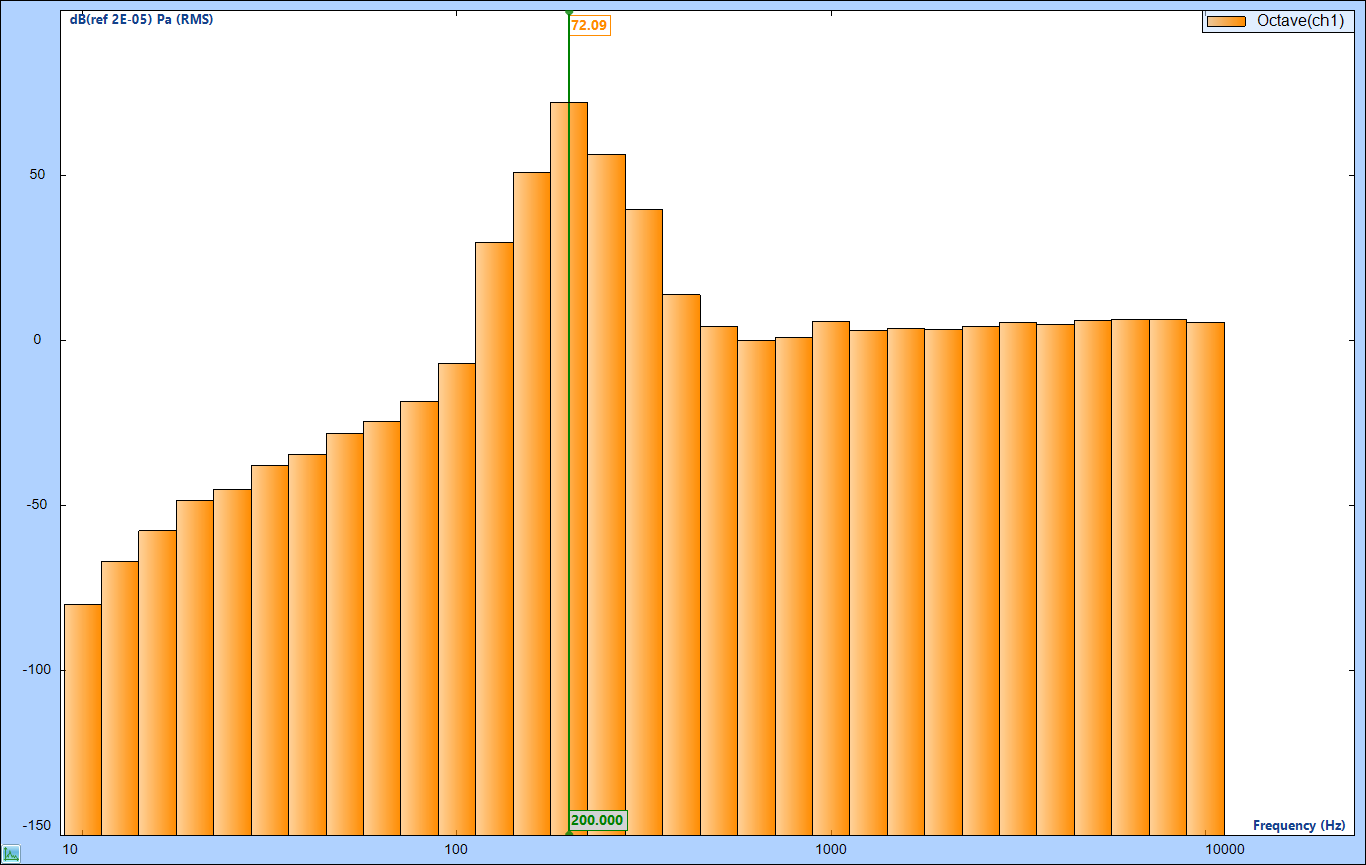
Task: Click the Frequency (Hz) axis label
Action: pos(1299,825)
